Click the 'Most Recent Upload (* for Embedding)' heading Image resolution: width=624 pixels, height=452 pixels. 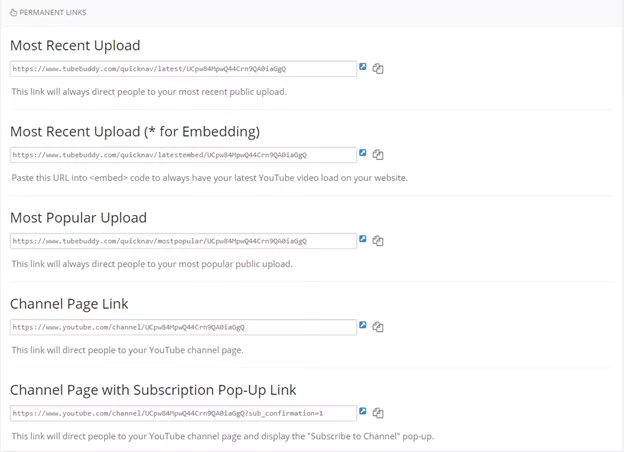[x=135, y=132]
